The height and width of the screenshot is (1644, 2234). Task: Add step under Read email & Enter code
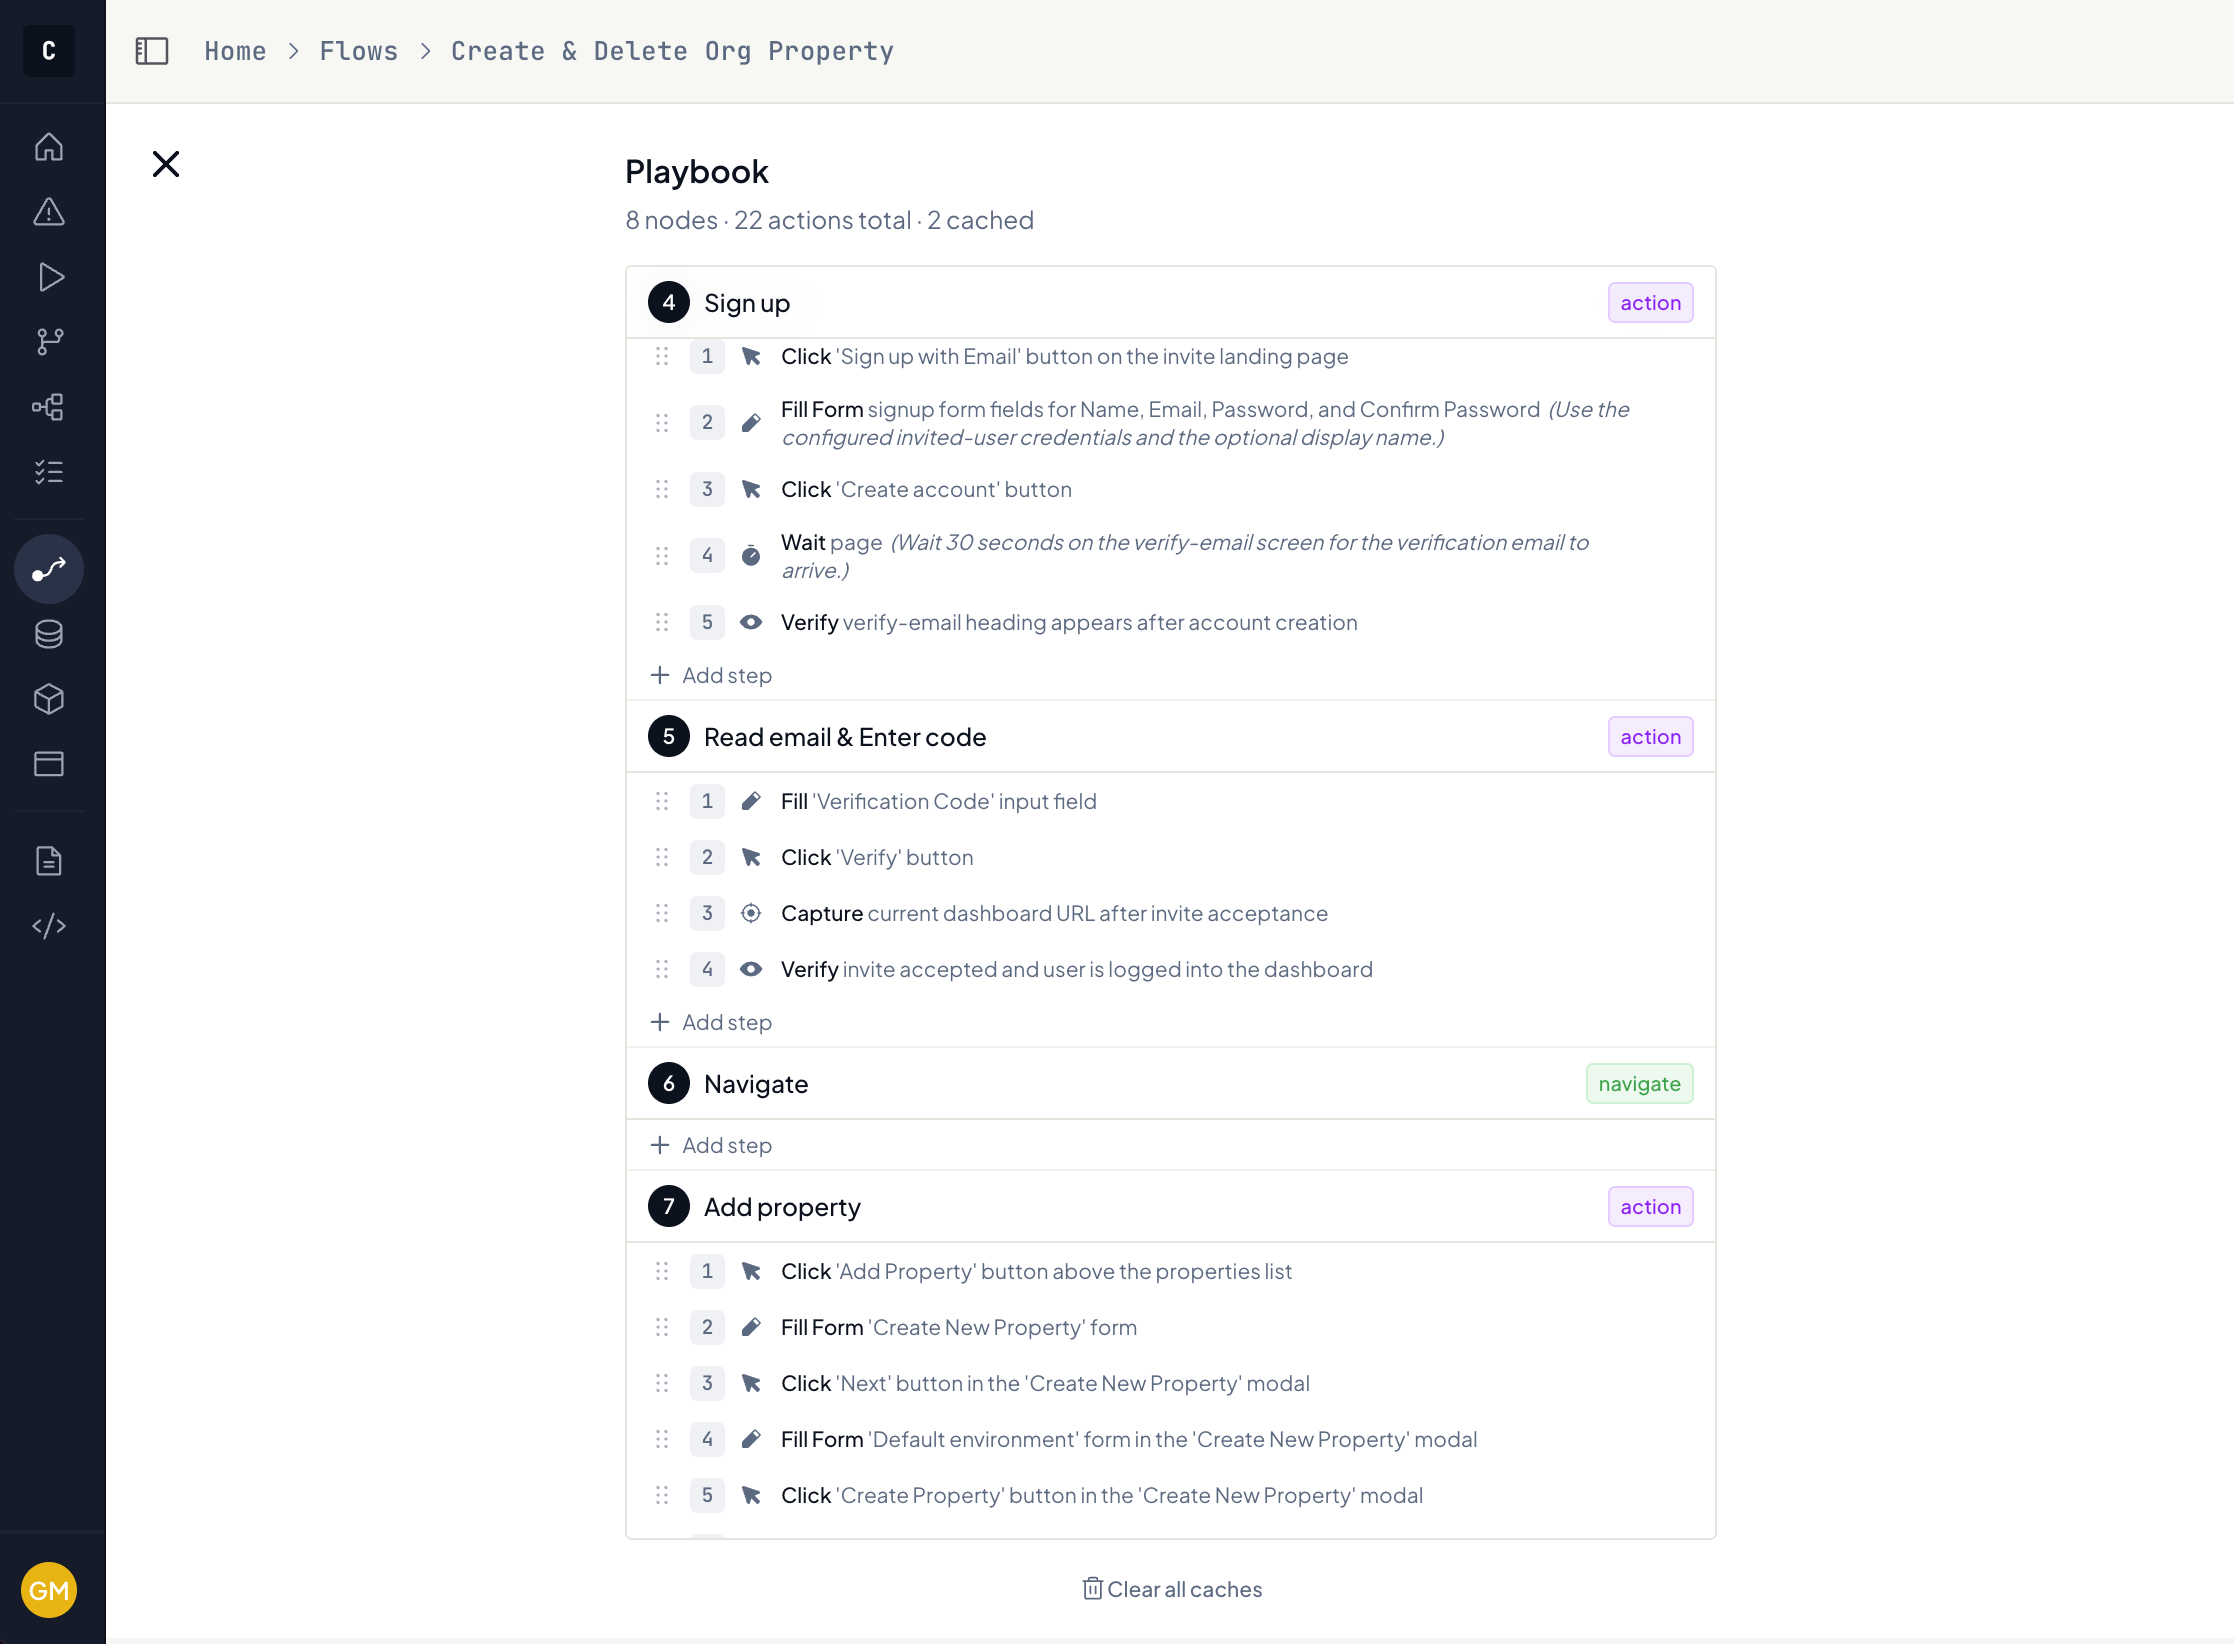tap(711, 1022)
